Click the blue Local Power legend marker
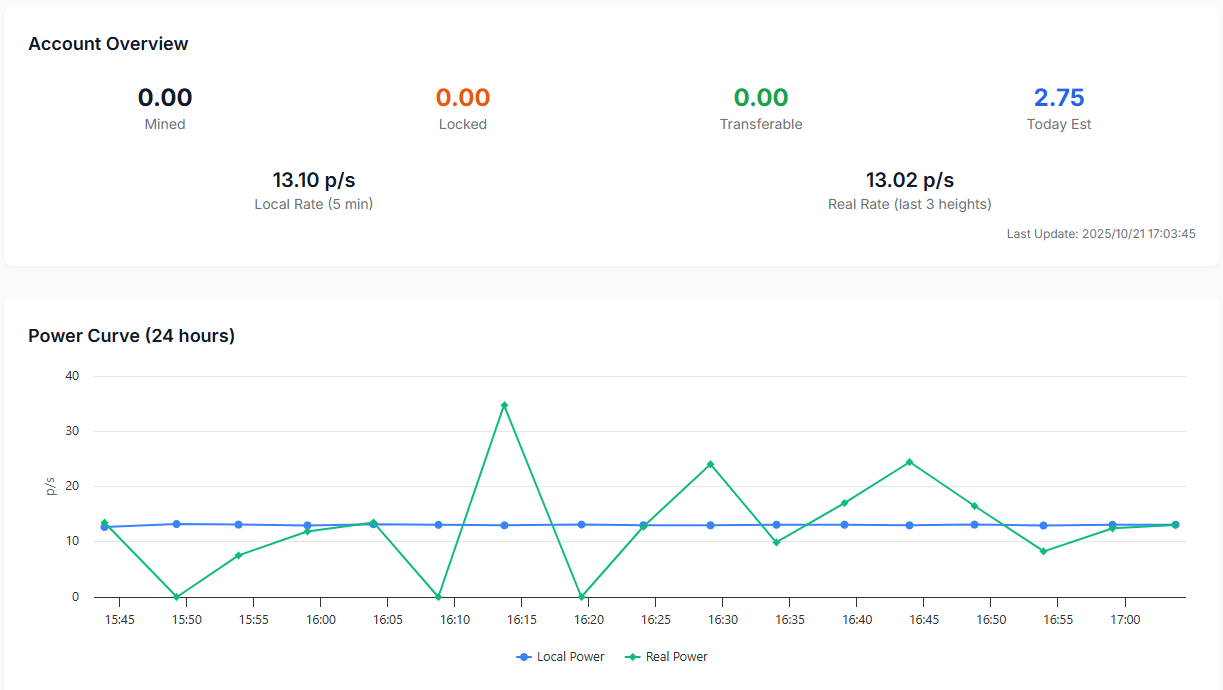Screen dimensions: 1223x690 pyautogui.click(x=523, y=657)
